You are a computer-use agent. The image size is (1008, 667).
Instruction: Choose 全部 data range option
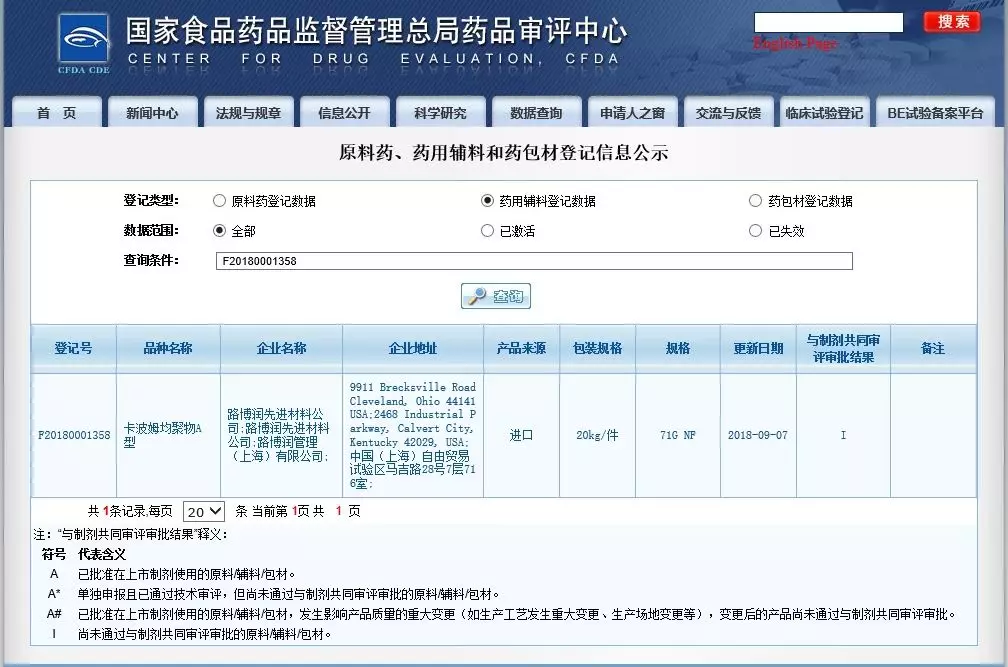(219, 231)
